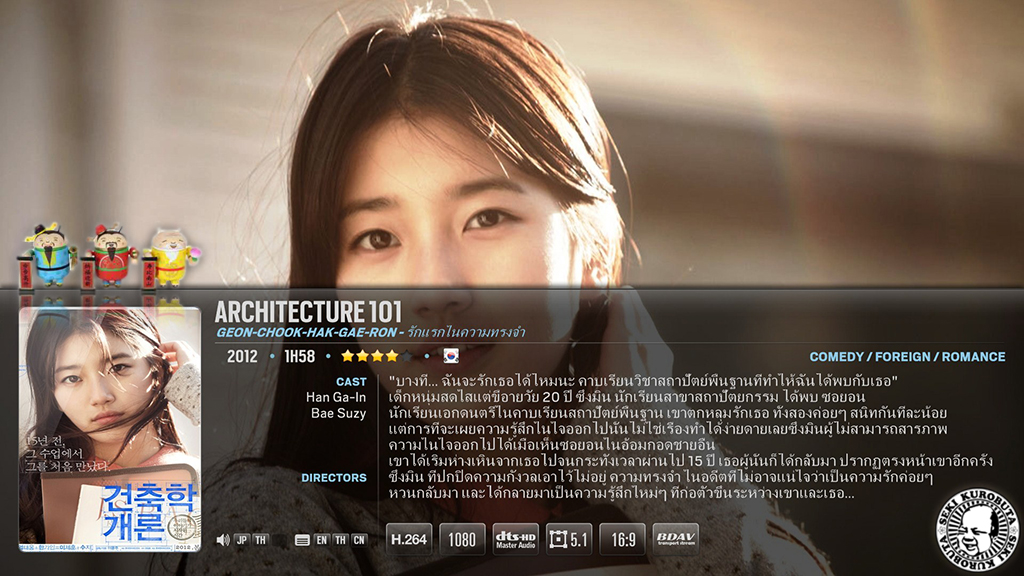Select TH audio language tag
The width and height of the screenshot is (1024, 576).
point(261,540)
